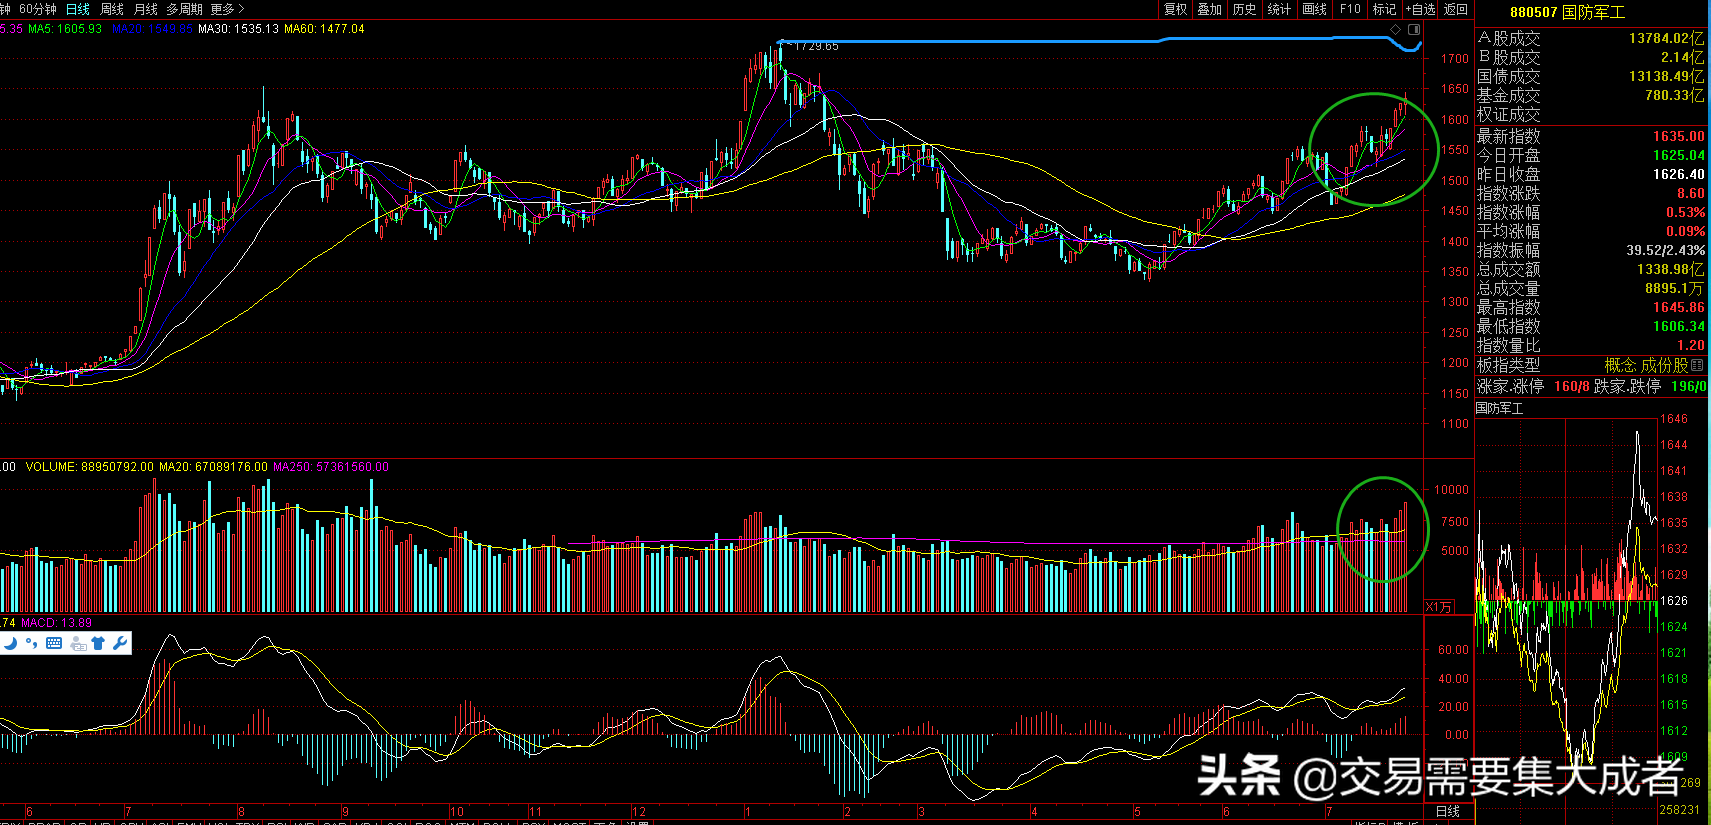
Task: Click the 最高指数 value 1645.86
Action: click(1678, 308)
